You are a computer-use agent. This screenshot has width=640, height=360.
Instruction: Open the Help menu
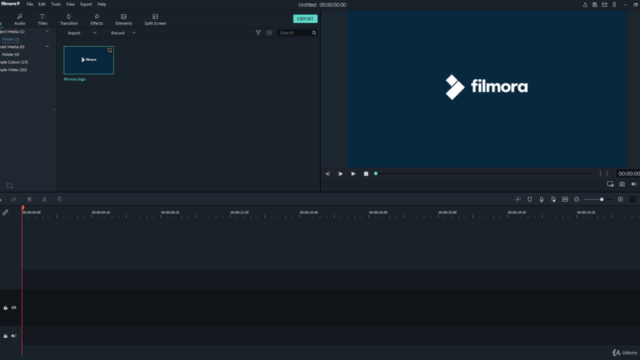(102, 4)
